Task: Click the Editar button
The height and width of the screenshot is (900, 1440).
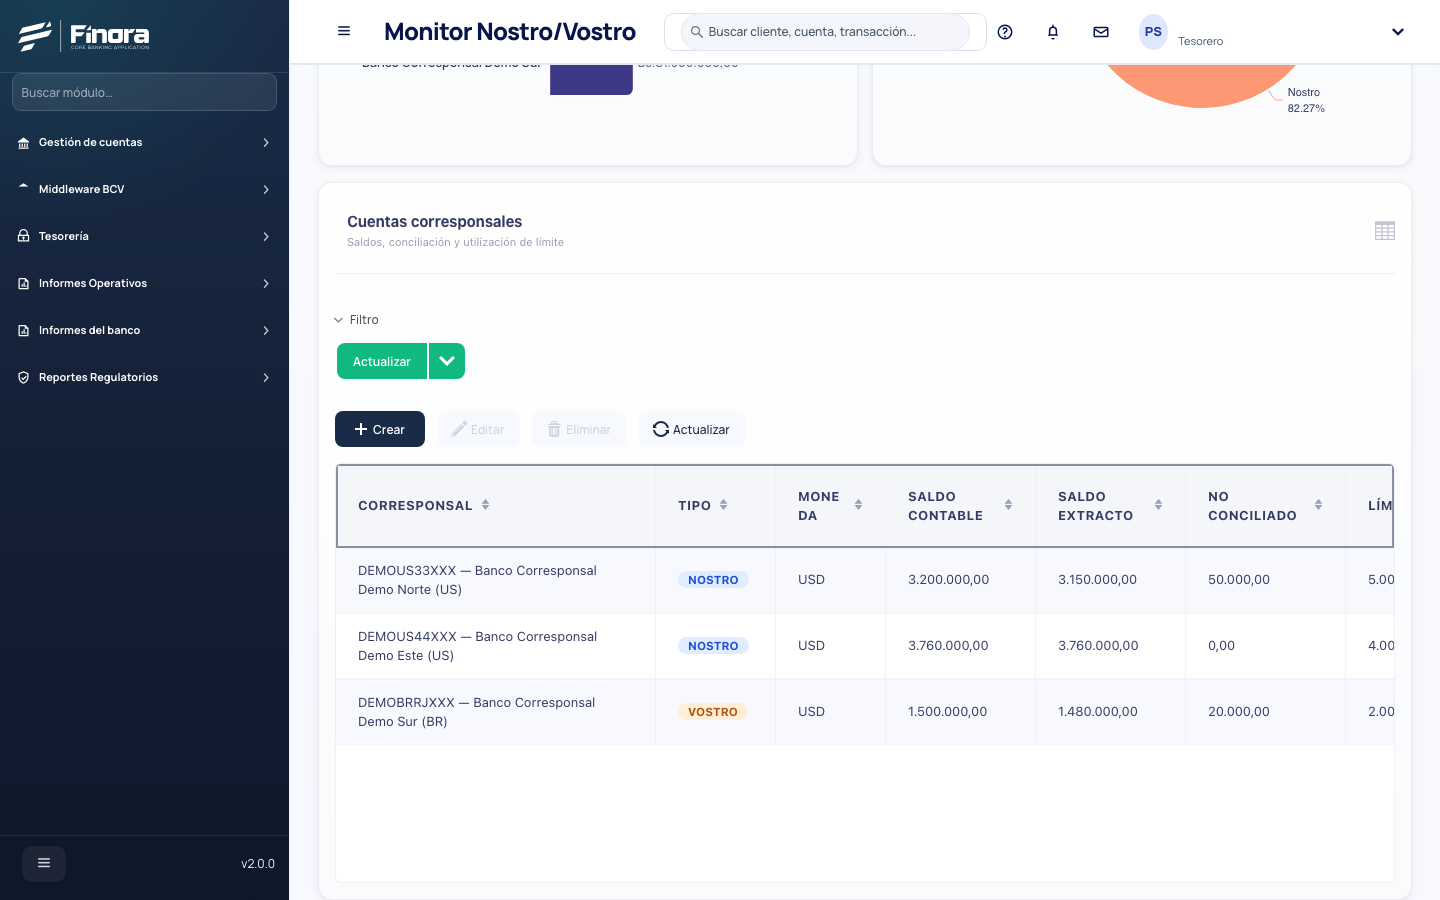Action: (478, 429)
